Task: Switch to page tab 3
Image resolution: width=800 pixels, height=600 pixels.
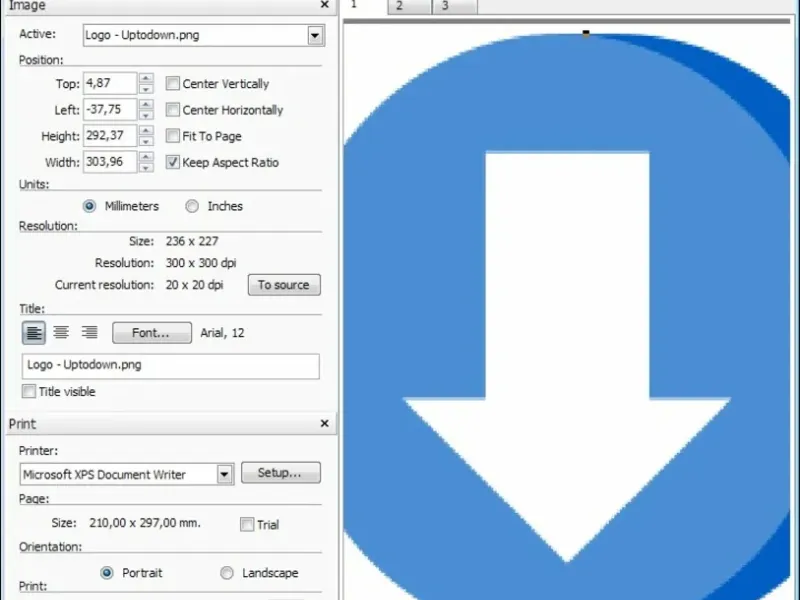Action: coord(455,6)
